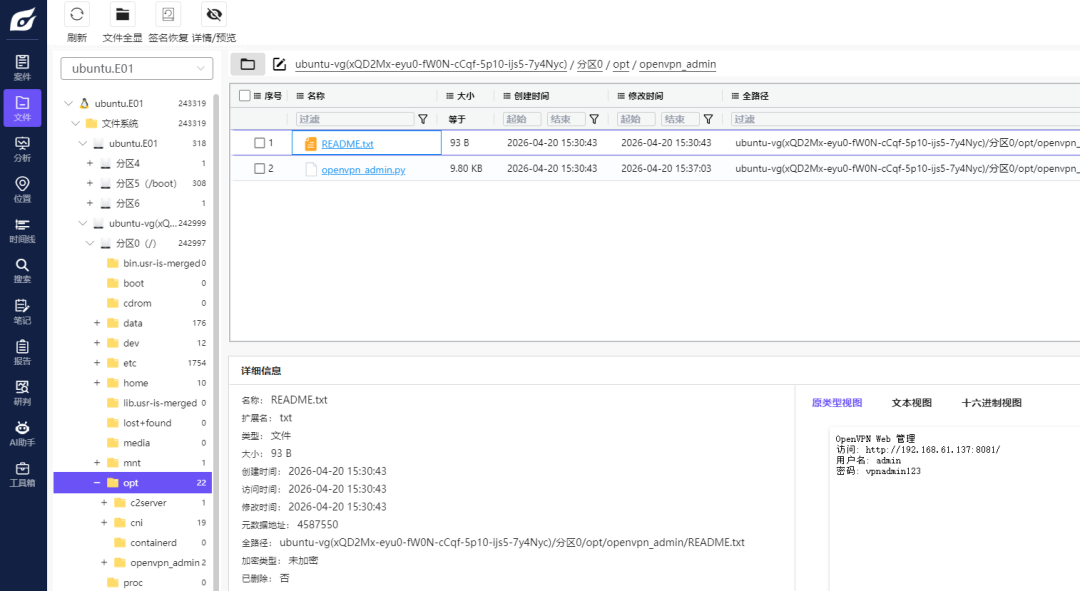Open the AI助手 assistant sidebar icon
The image size is (1080, 591).
(22, 433)
